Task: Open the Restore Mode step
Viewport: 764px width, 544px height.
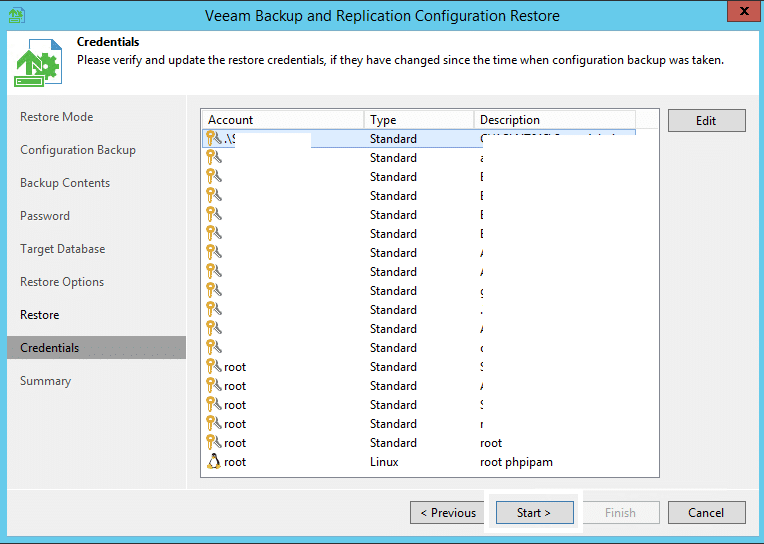Action: tap(57, 117)
